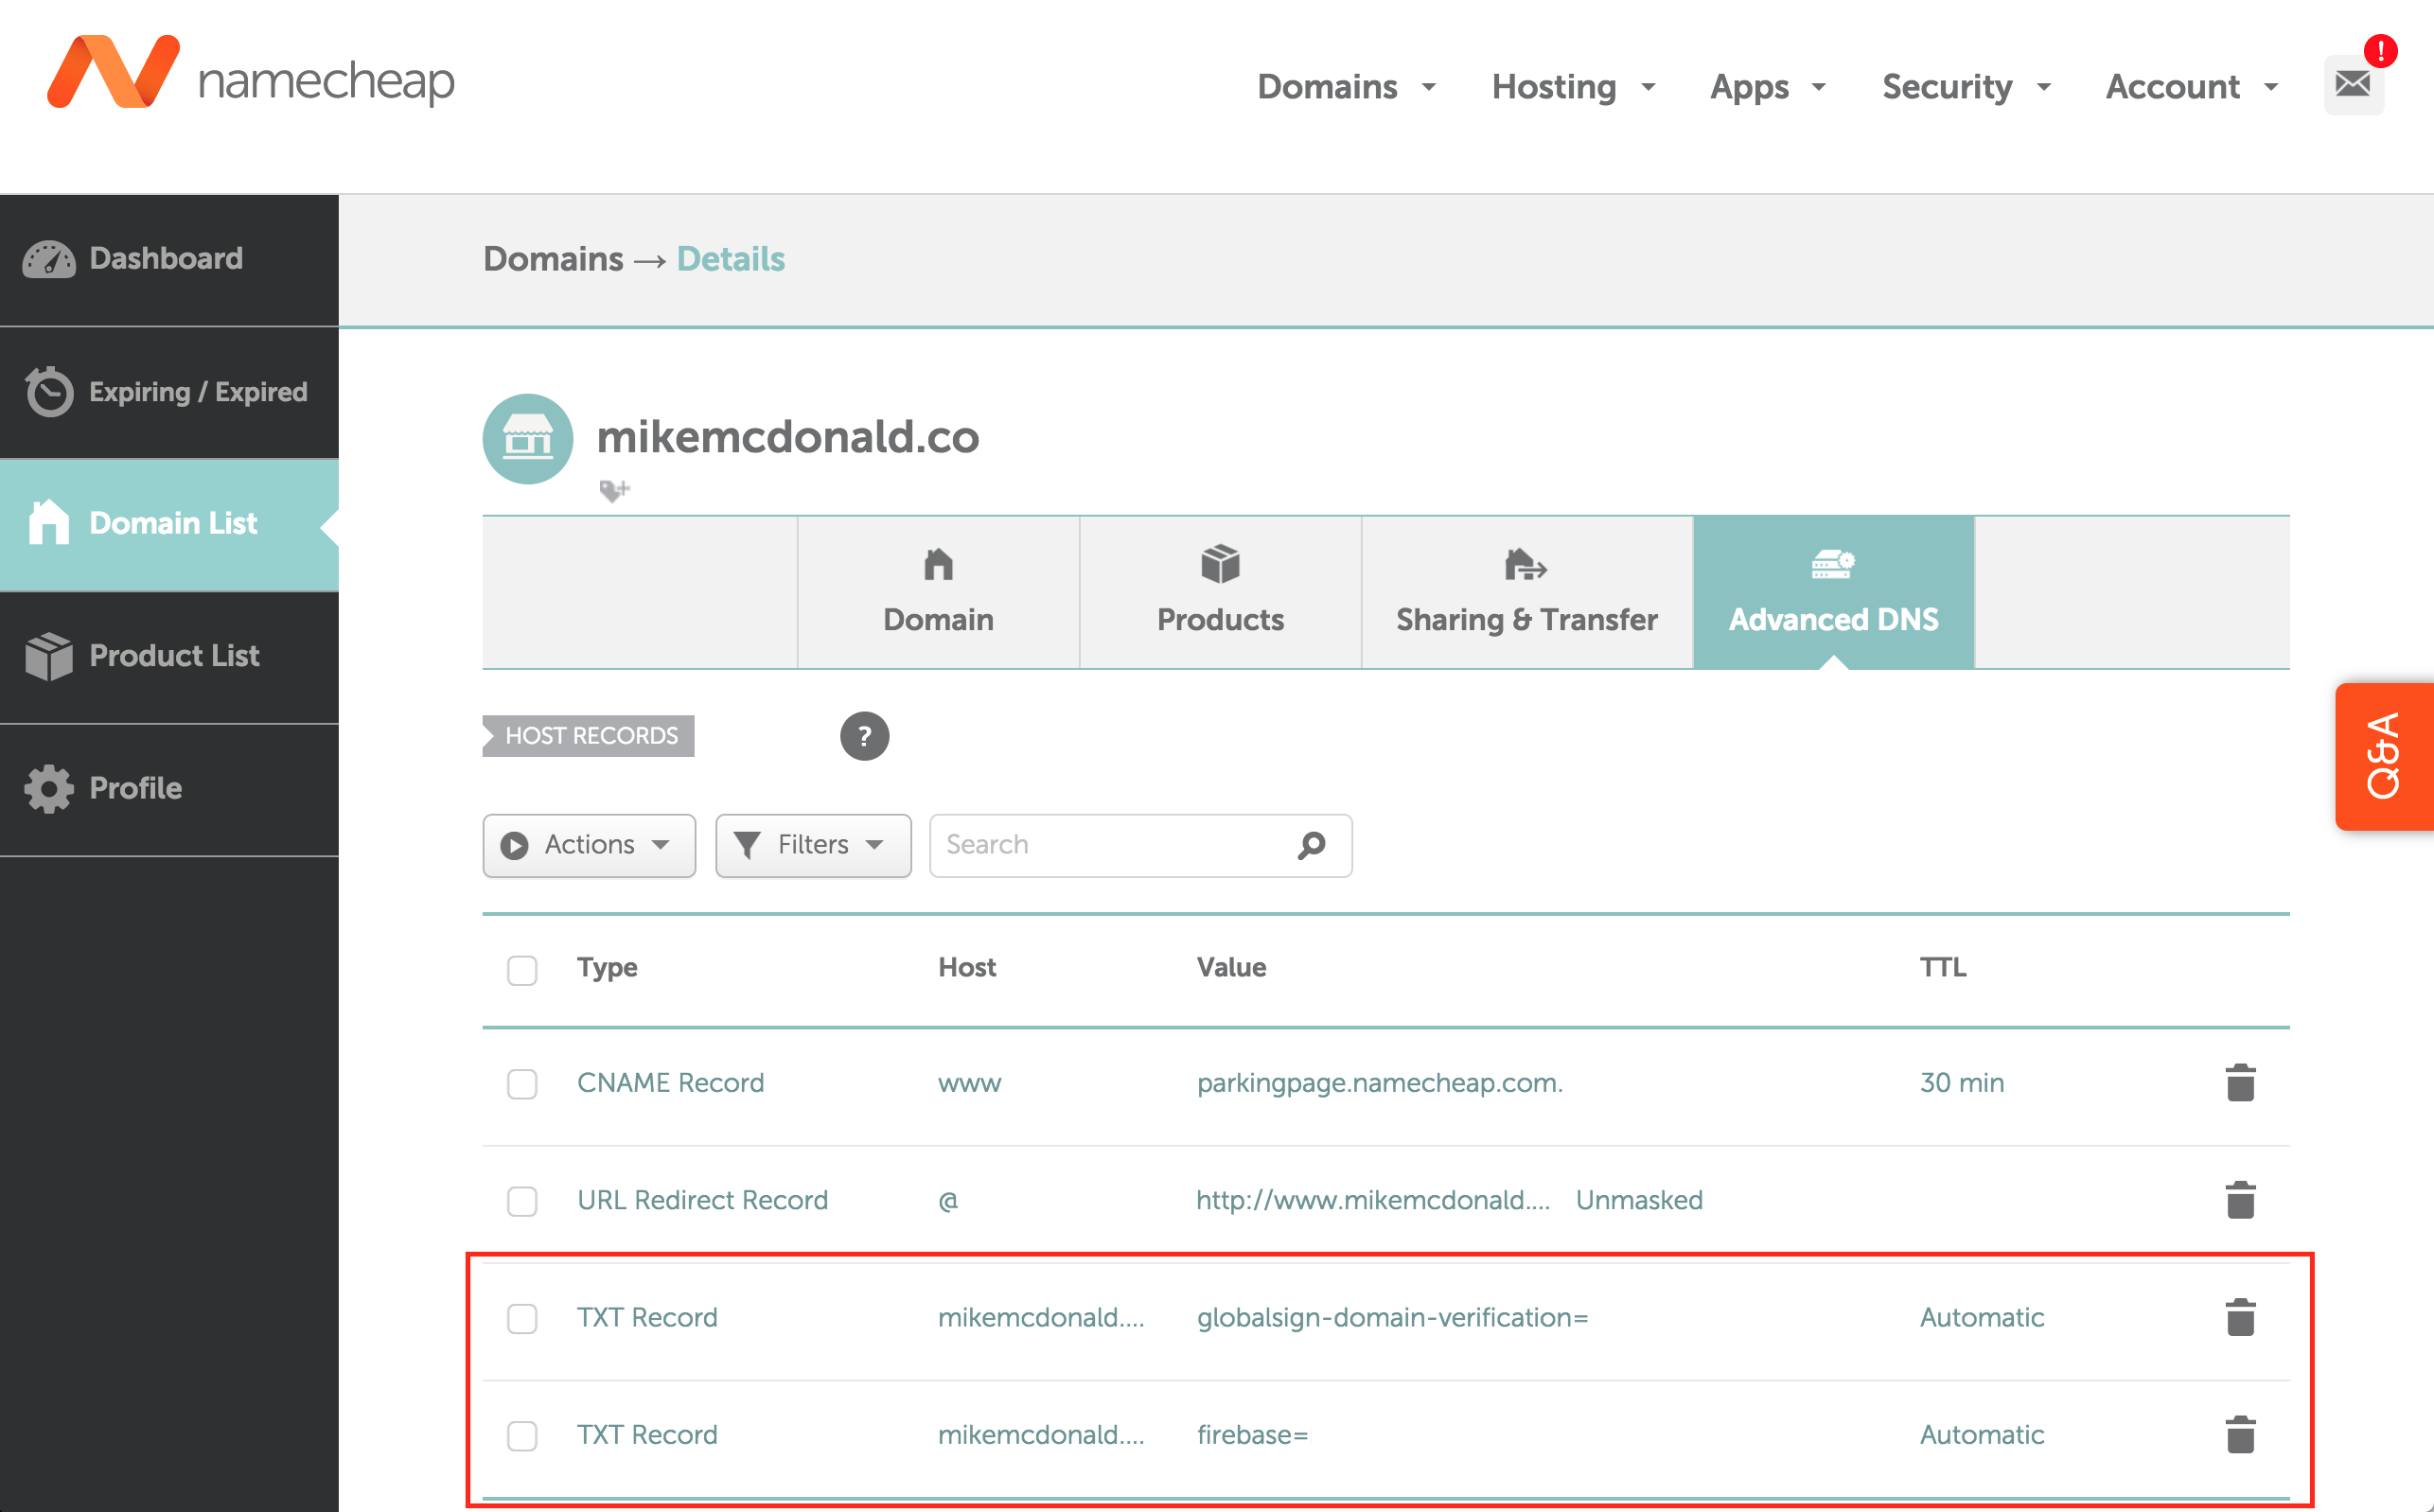2434x1512 pixels.
Task: Delete the globalsign TXT Record trash icon
Action: (2240, 1317)
